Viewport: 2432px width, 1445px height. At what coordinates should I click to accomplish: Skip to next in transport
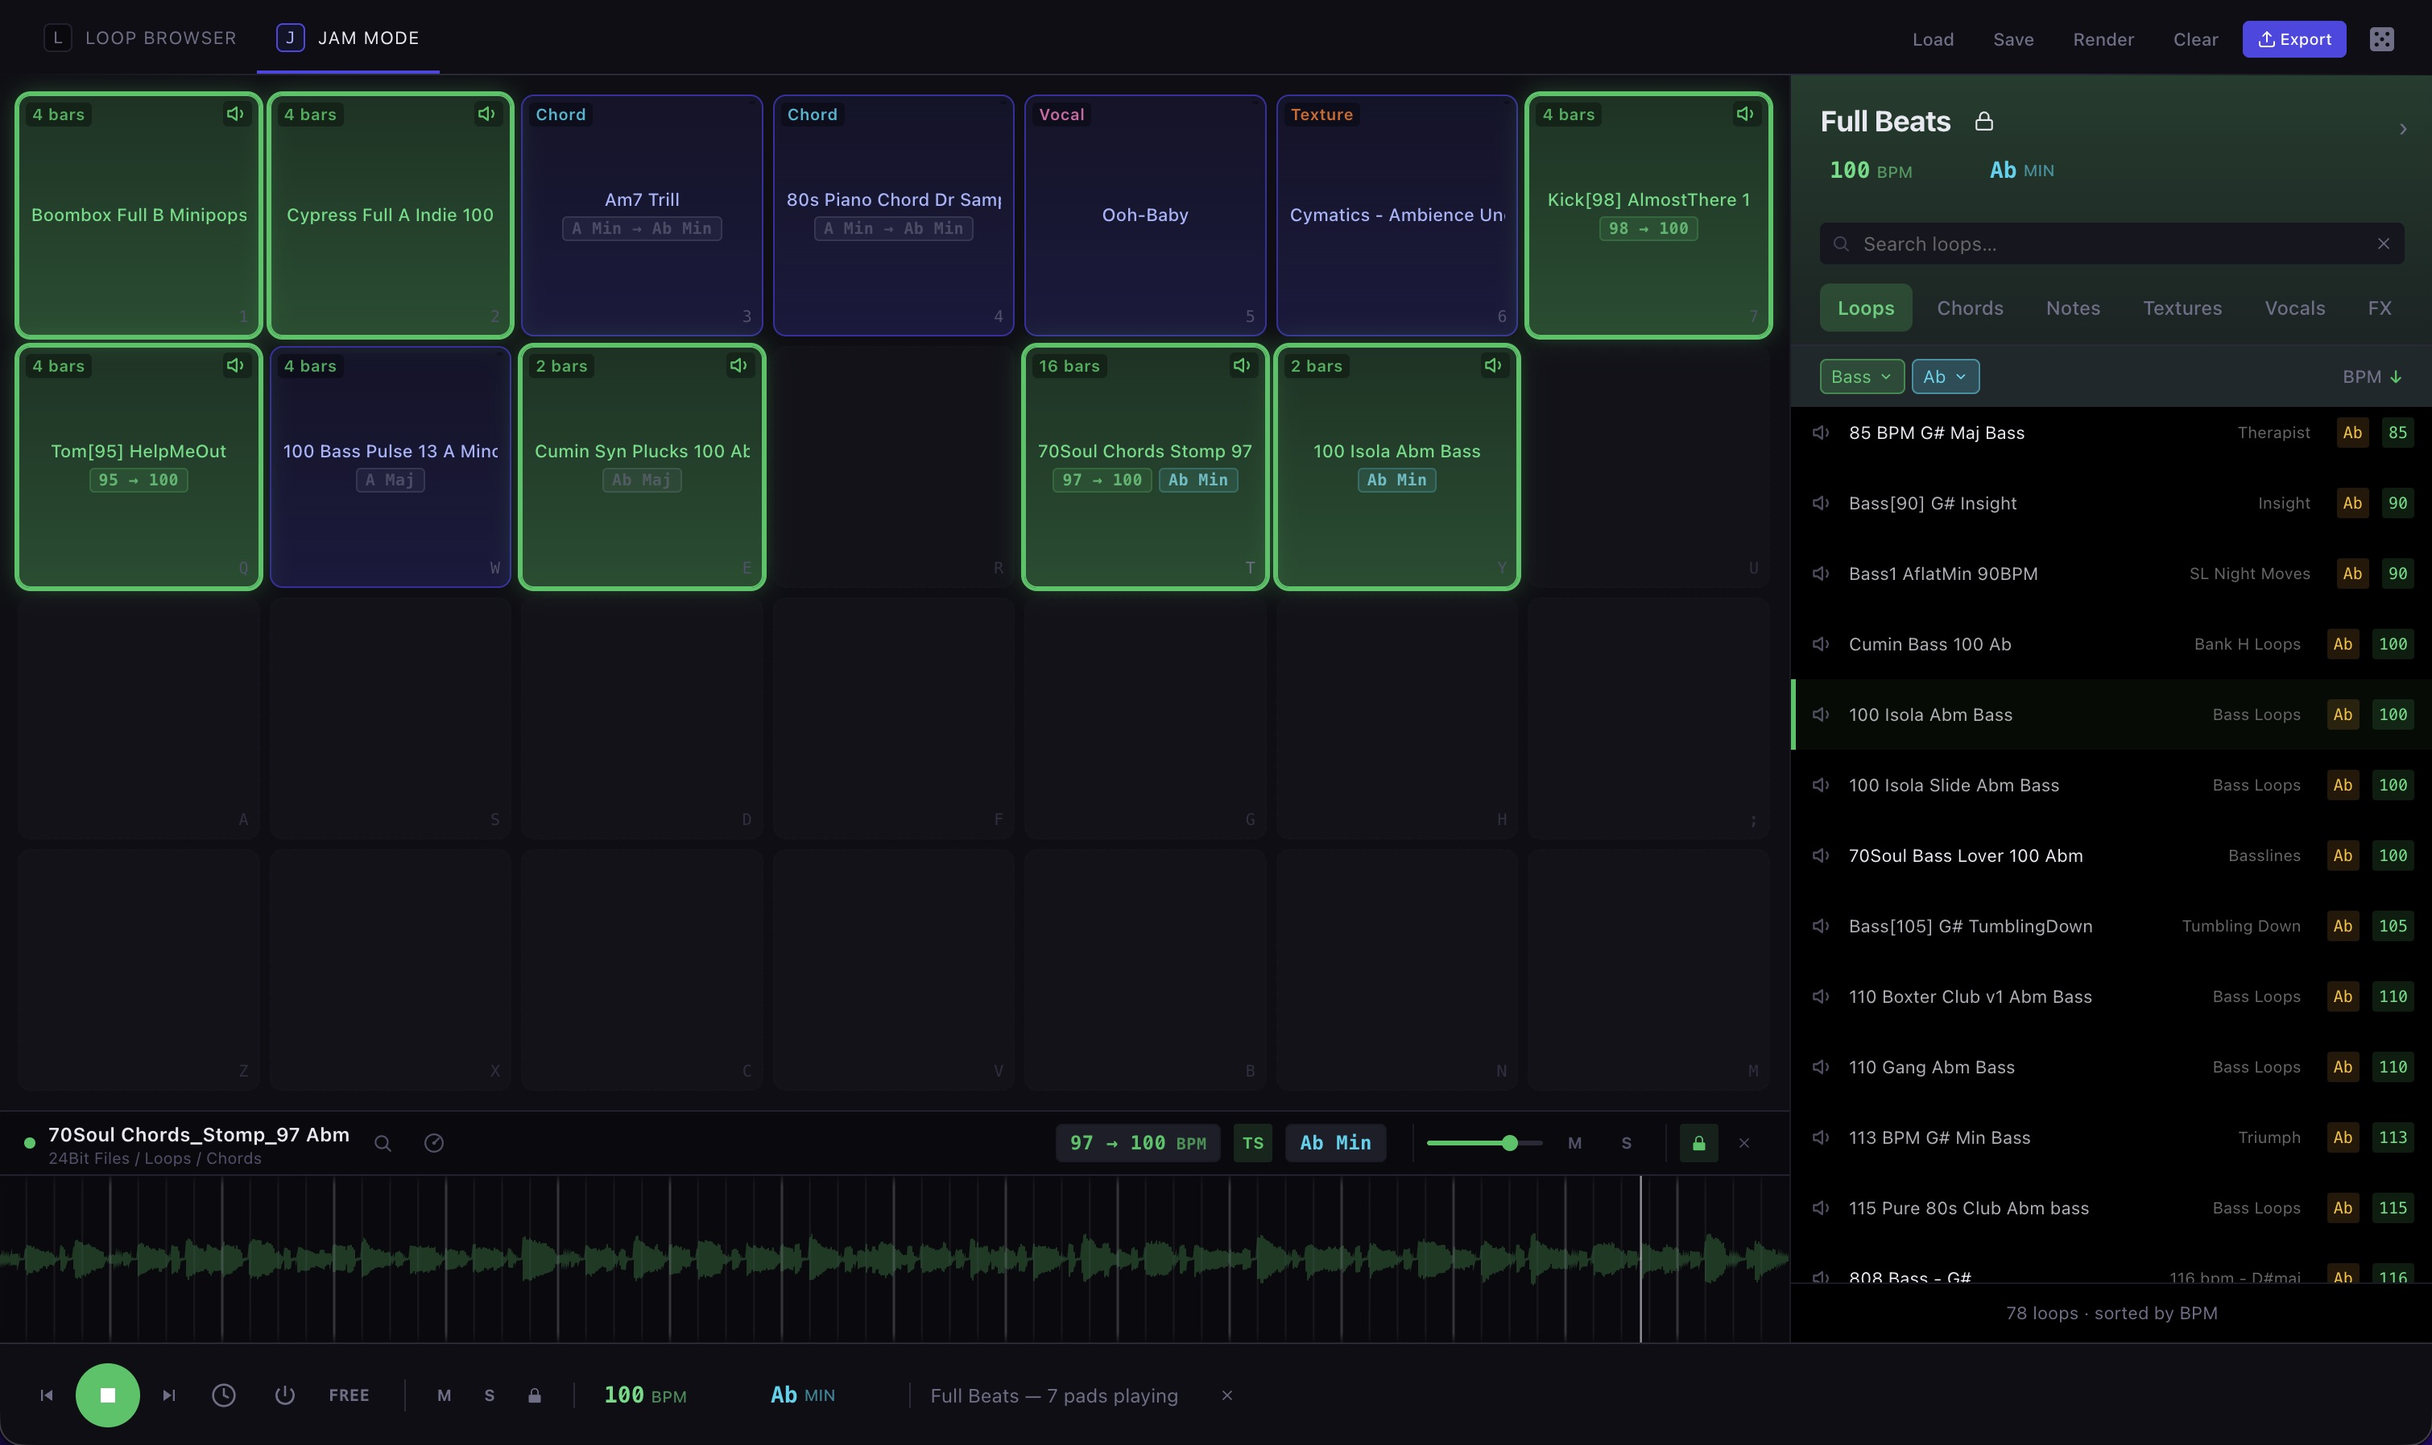click(x=169, y=1395)
